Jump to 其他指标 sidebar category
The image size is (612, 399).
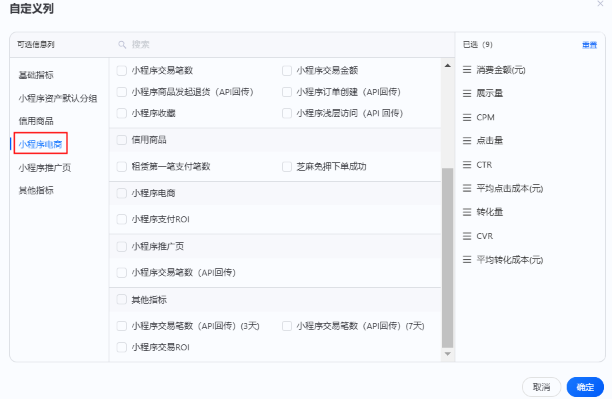tap(36, 191)
